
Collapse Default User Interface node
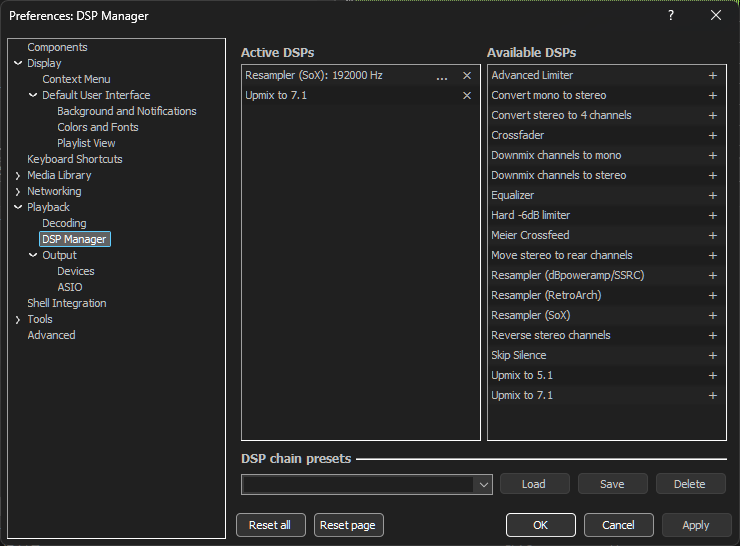pos(33,95)
